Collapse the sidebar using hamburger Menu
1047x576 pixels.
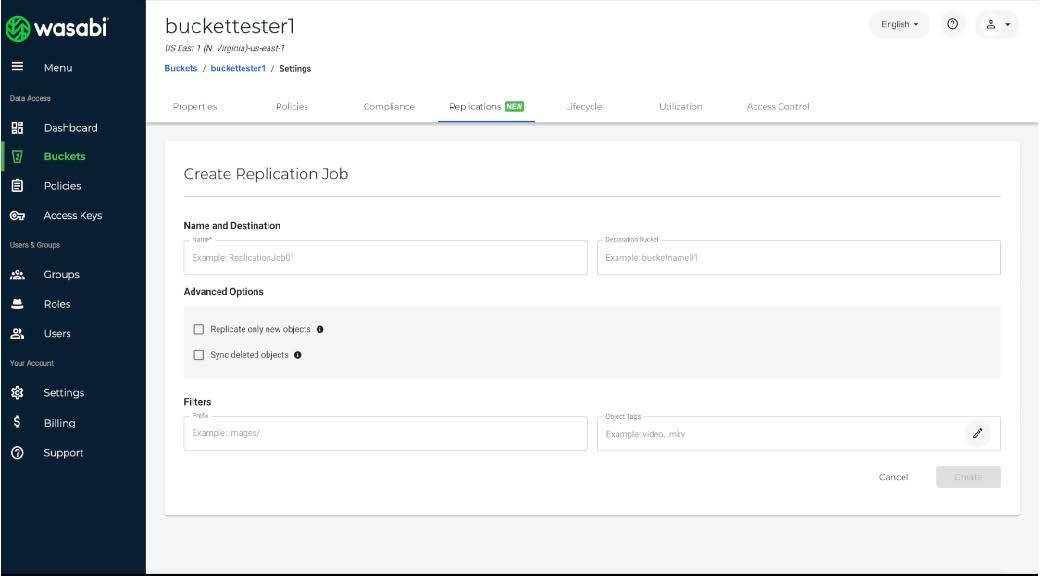tap(17, 68)
